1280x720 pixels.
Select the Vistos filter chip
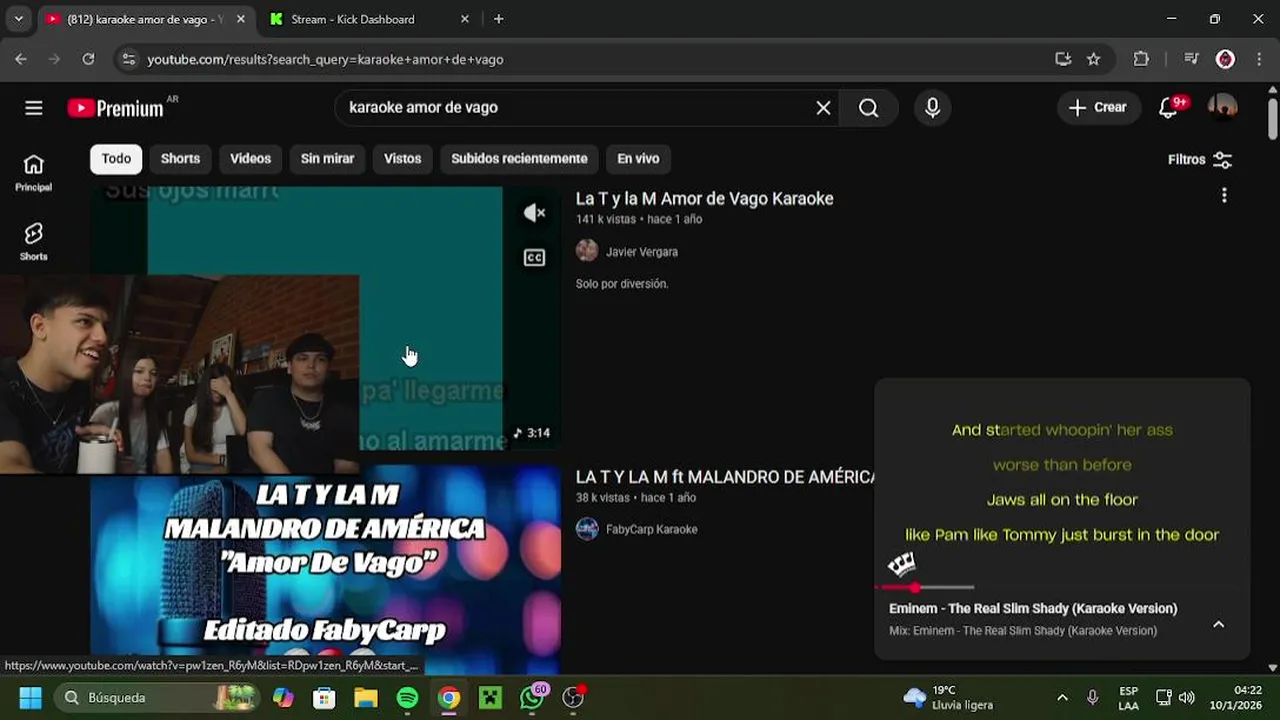click(x=402, y=159)
